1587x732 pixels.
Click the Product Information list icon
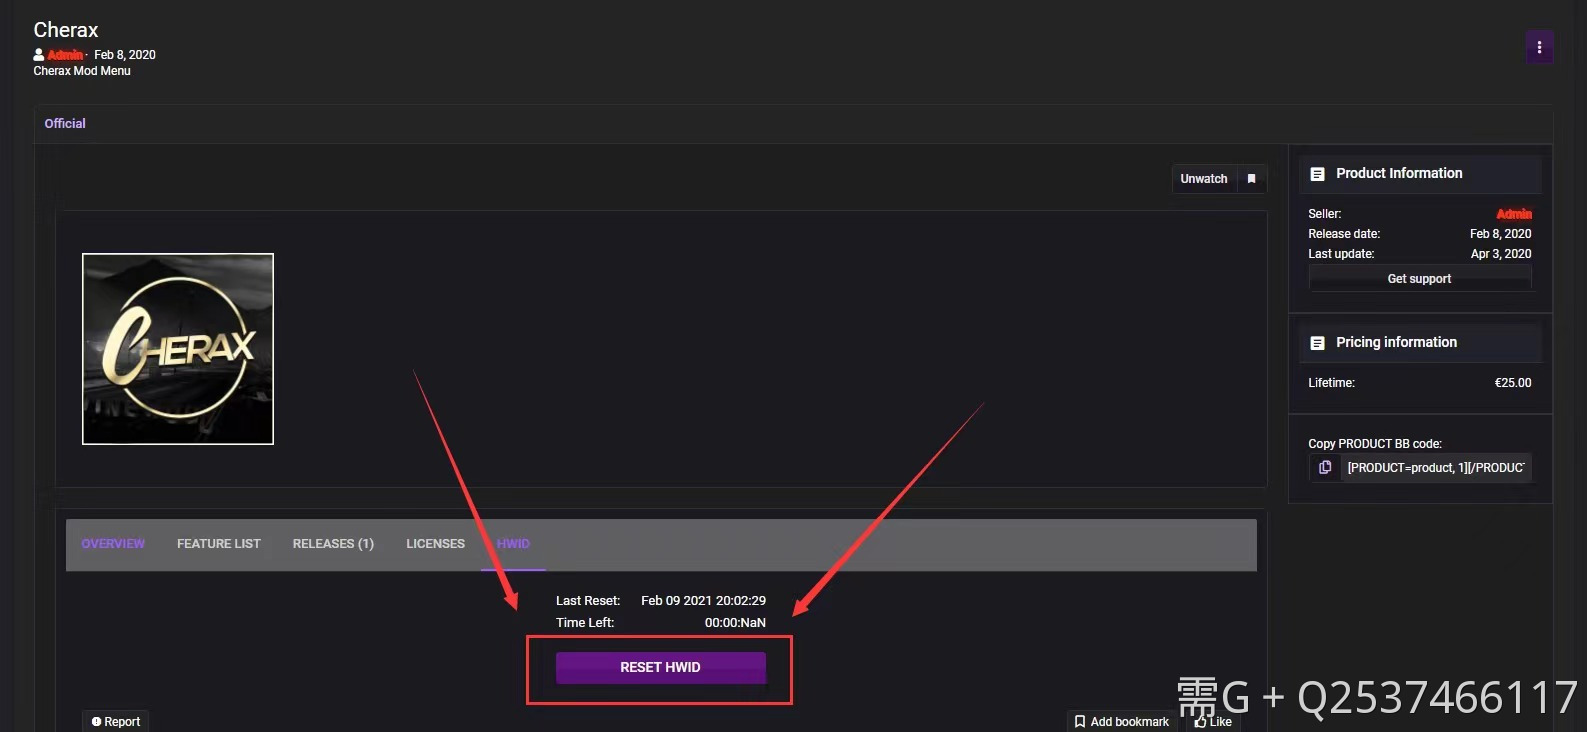pyautogui.click(x=1317, y=174)
